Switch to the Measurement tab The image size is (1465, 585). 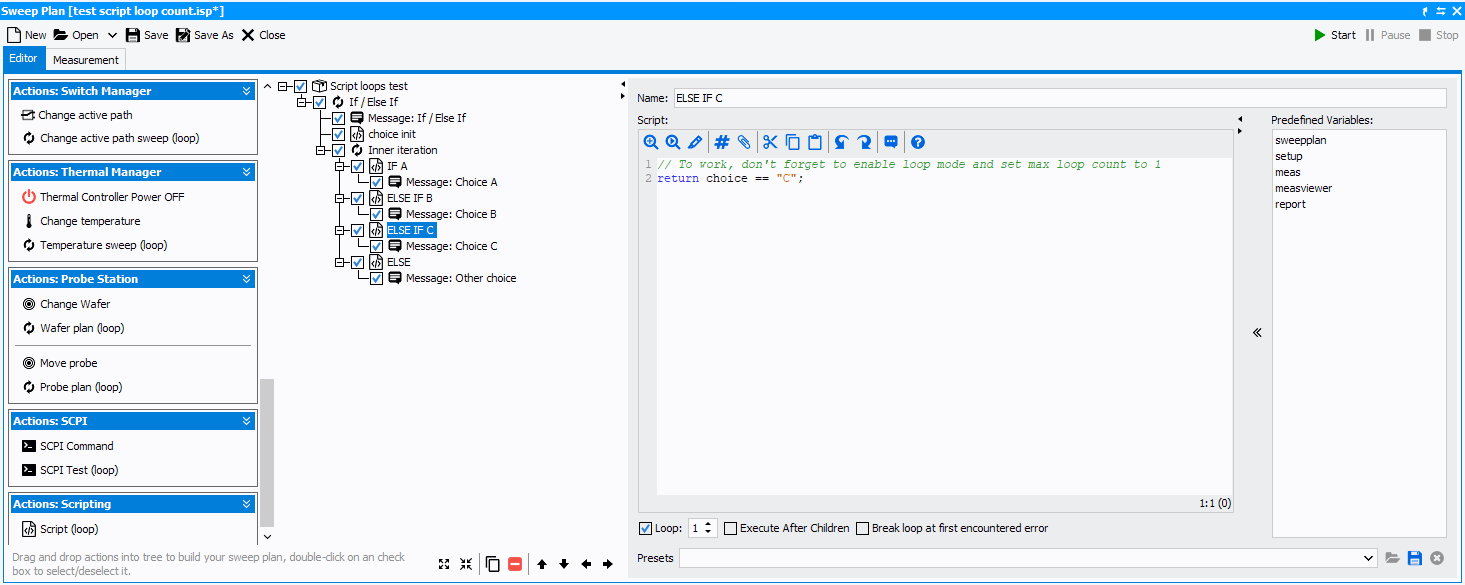click(86, 60)
